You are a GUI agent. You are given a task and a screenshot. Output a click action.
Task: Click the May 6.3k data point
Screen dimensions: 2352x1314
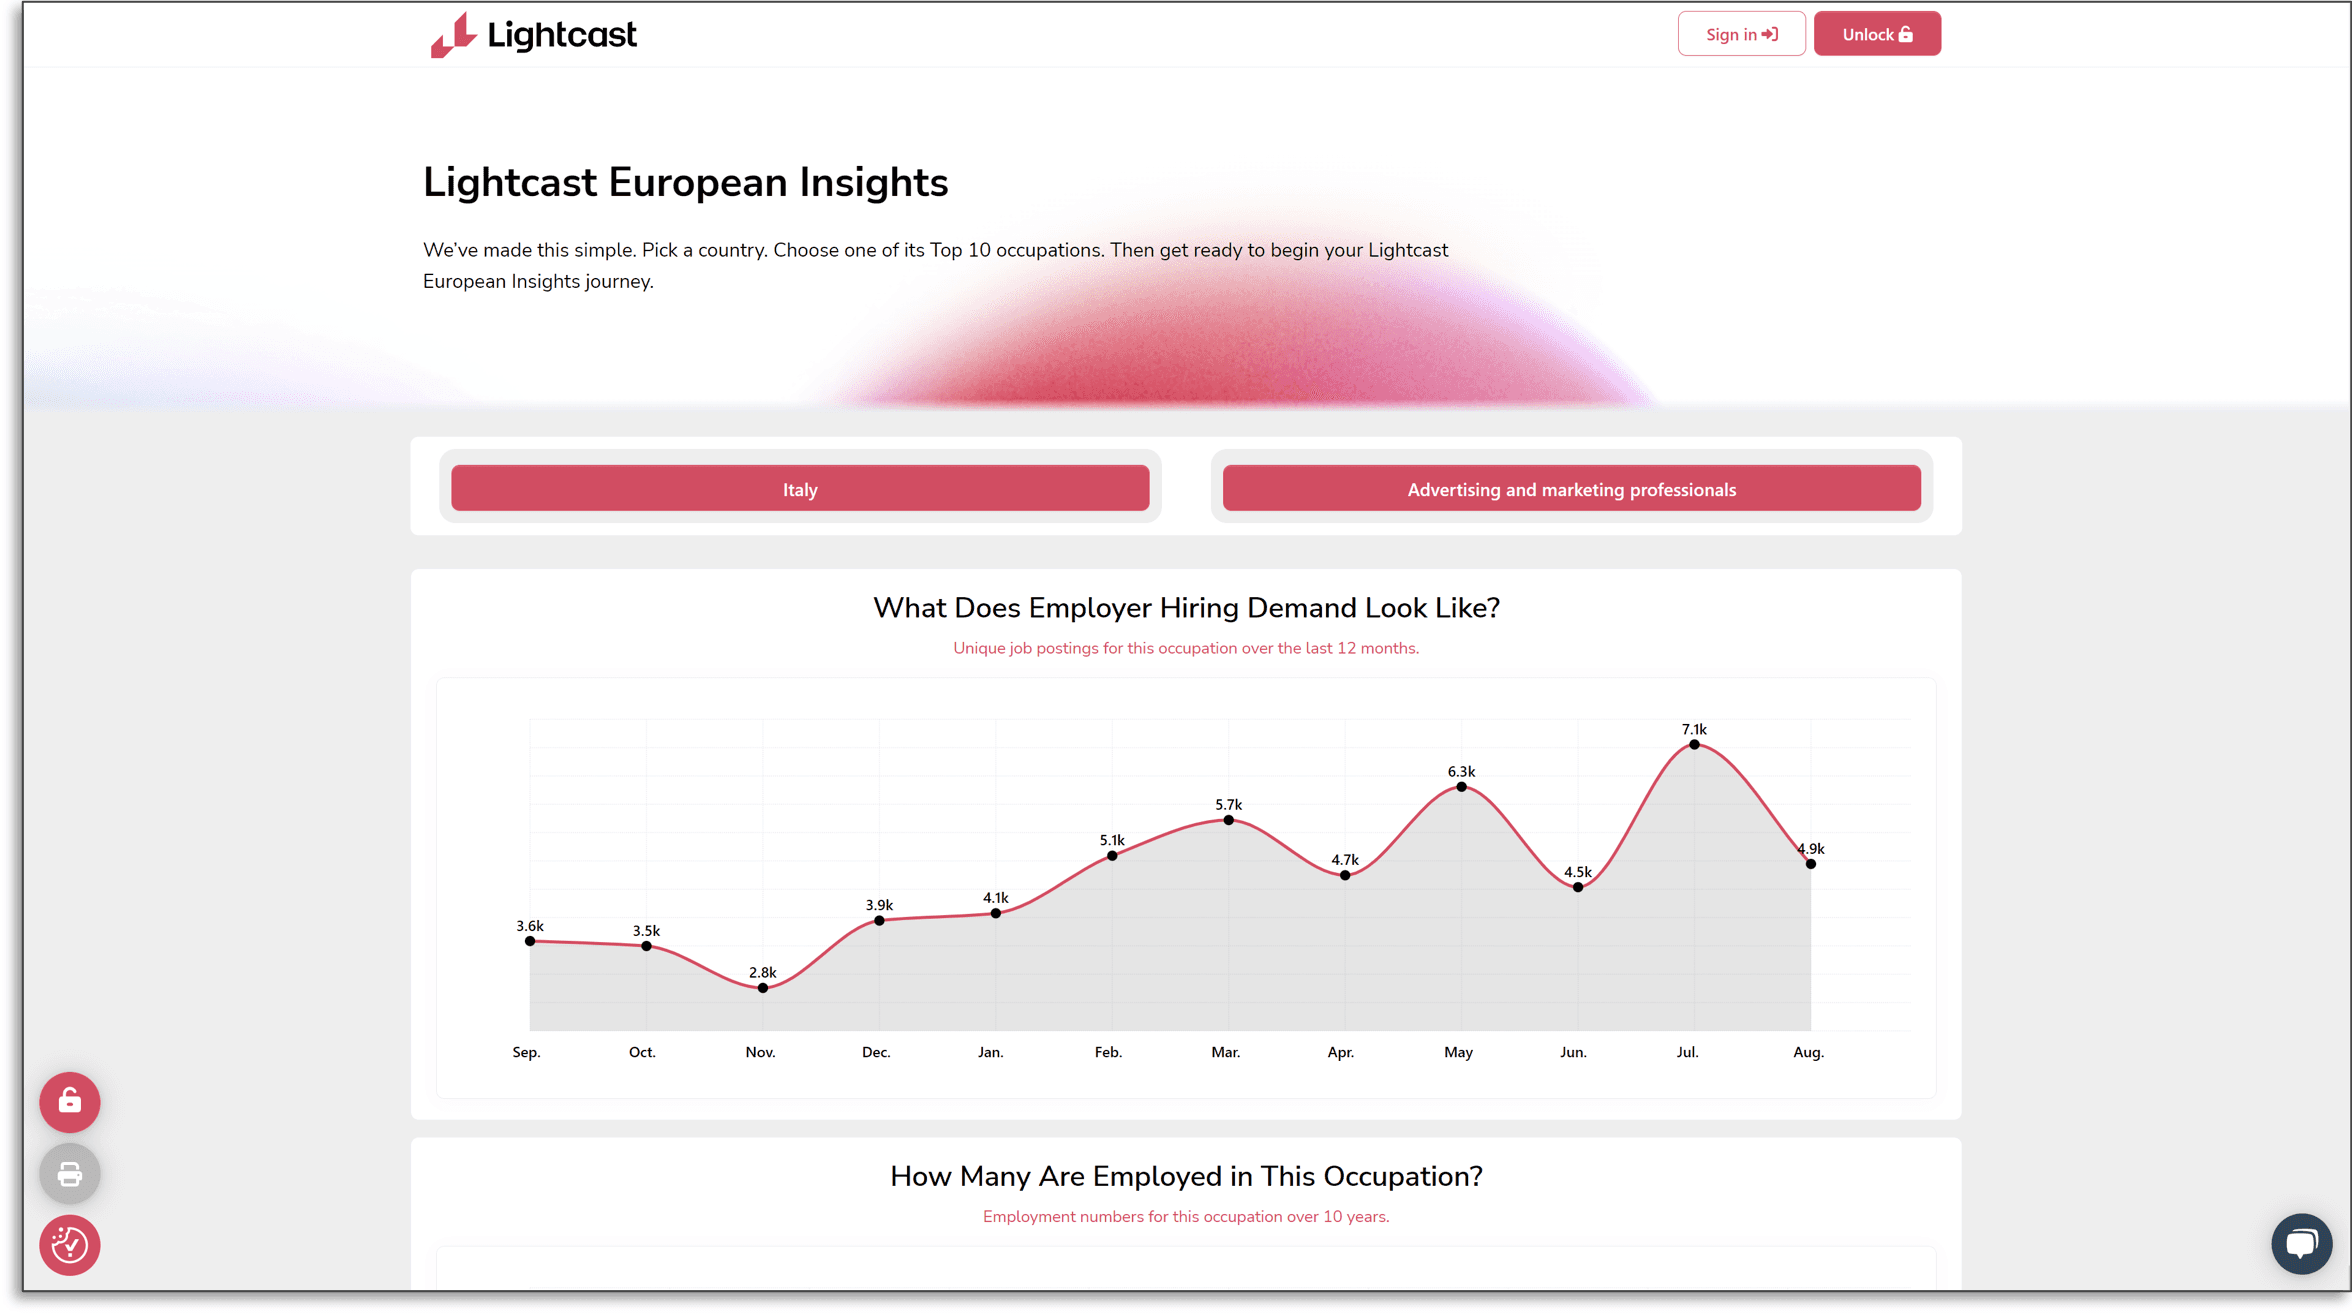coord(1461,787)
